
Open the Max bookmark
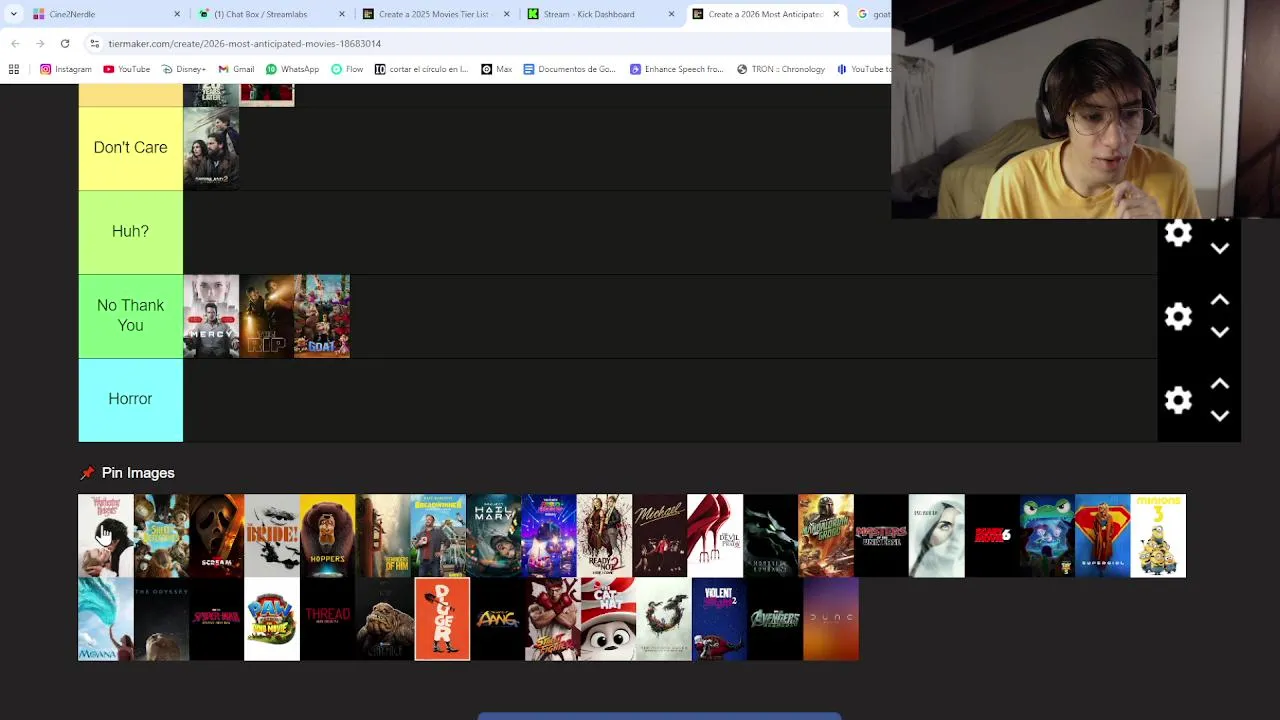click(x=497, y=69)
